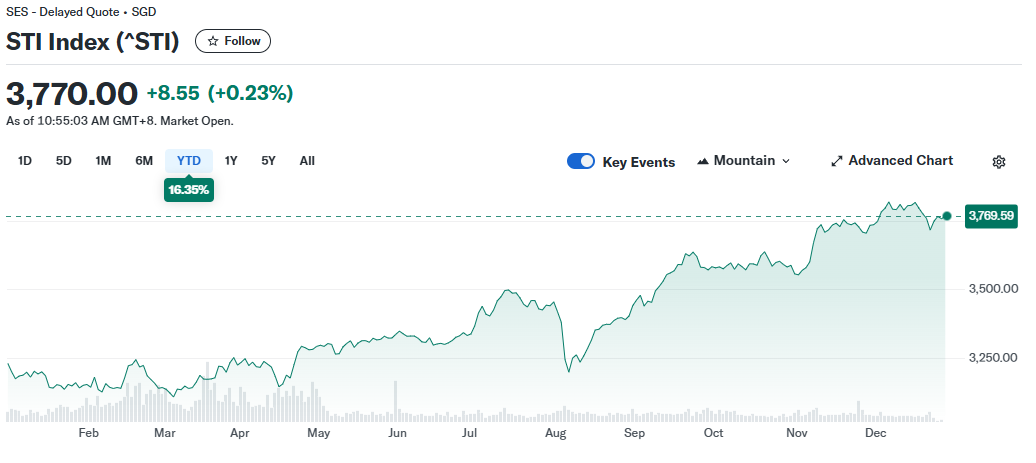The height and width of the screenshot is (463, 1036).
Task: Select the 1D time range tab
Action: [x=25, y=161]
